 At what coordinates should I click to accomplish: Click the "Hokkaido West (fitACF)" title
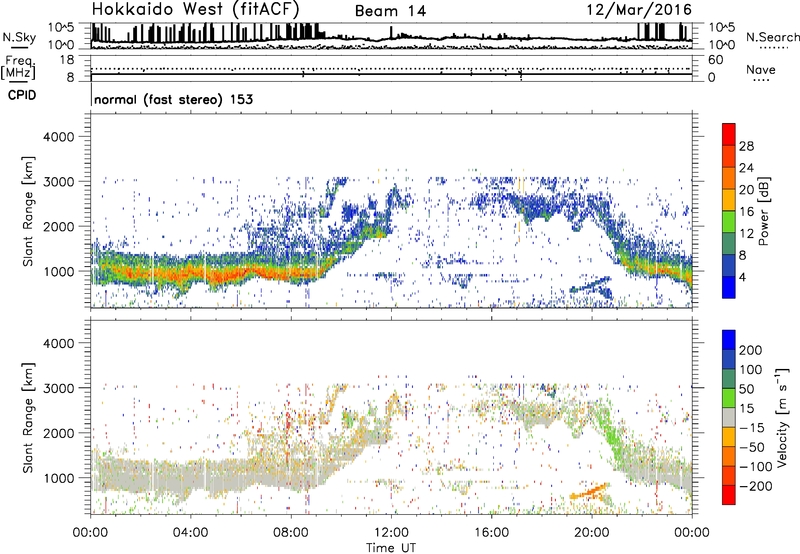pos(195,10)
